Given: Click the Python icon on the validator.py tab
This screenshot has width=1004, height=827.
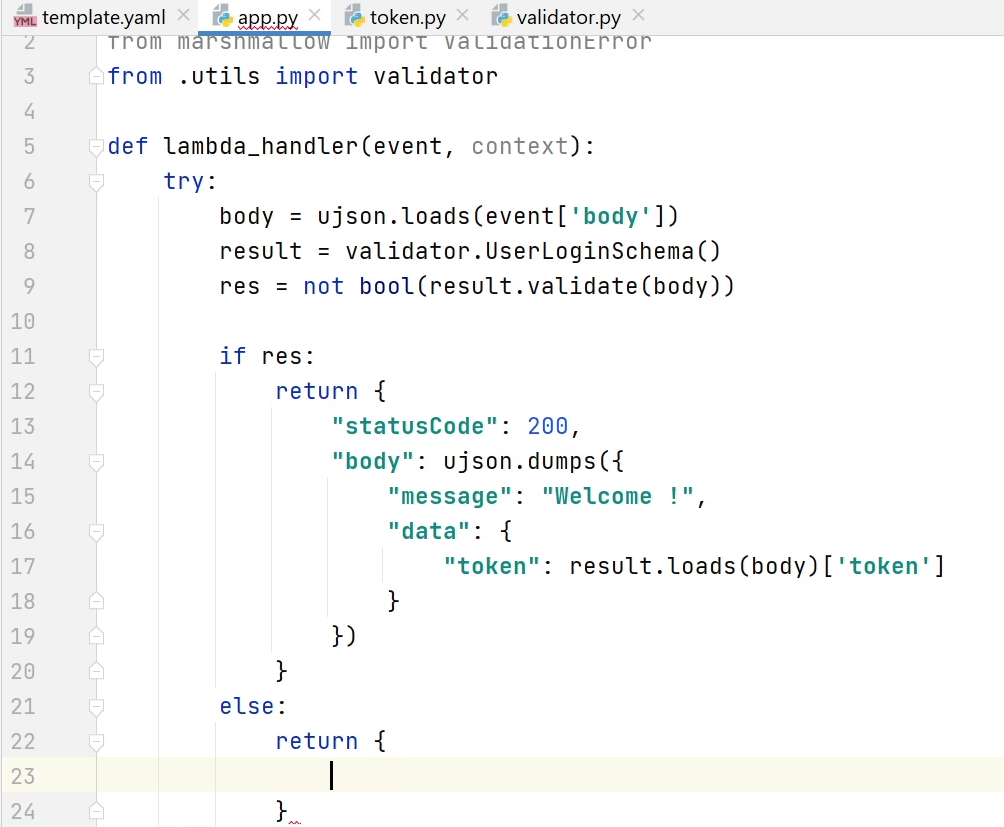Looking at the screenshot, I should [501, 17].
